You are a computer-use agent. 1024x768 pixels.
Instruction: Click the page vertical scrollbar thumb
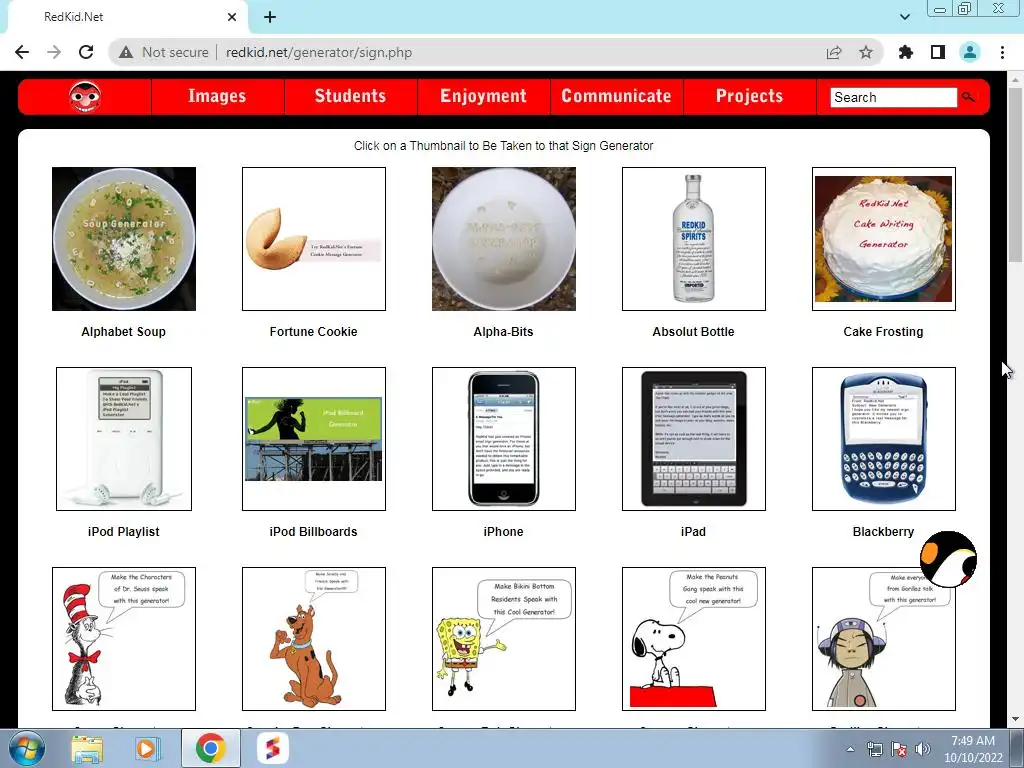coord(1015,174)
